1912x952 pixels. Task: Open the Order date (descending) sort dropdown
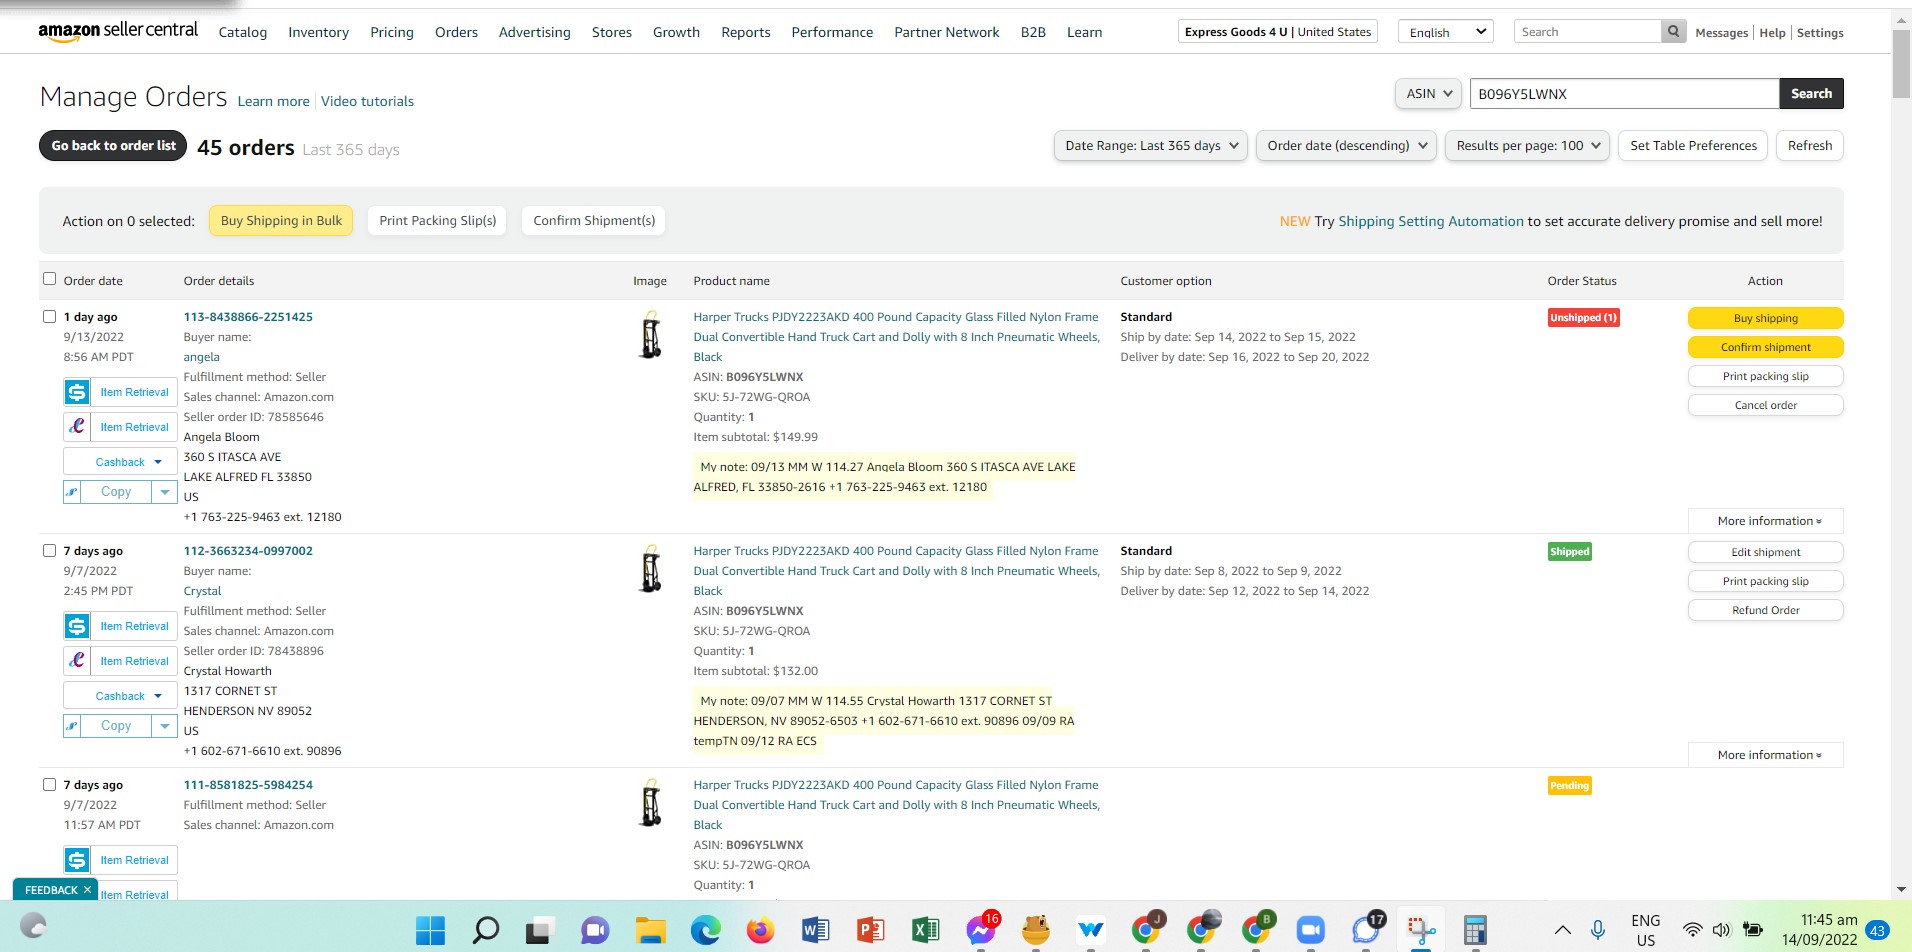[x=1346, y=146]
